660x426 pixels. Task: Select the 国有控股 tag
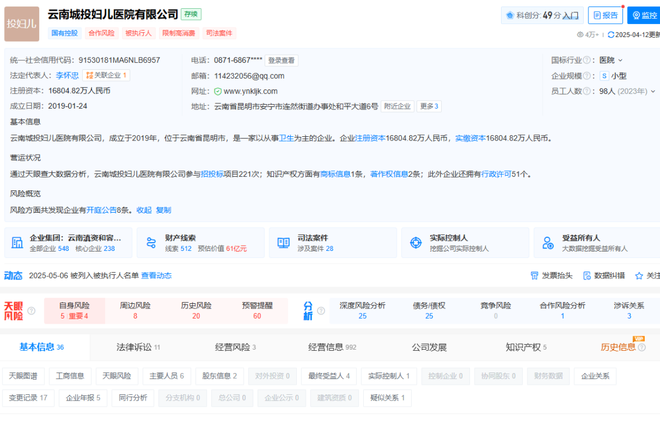(x=65, y=33)
